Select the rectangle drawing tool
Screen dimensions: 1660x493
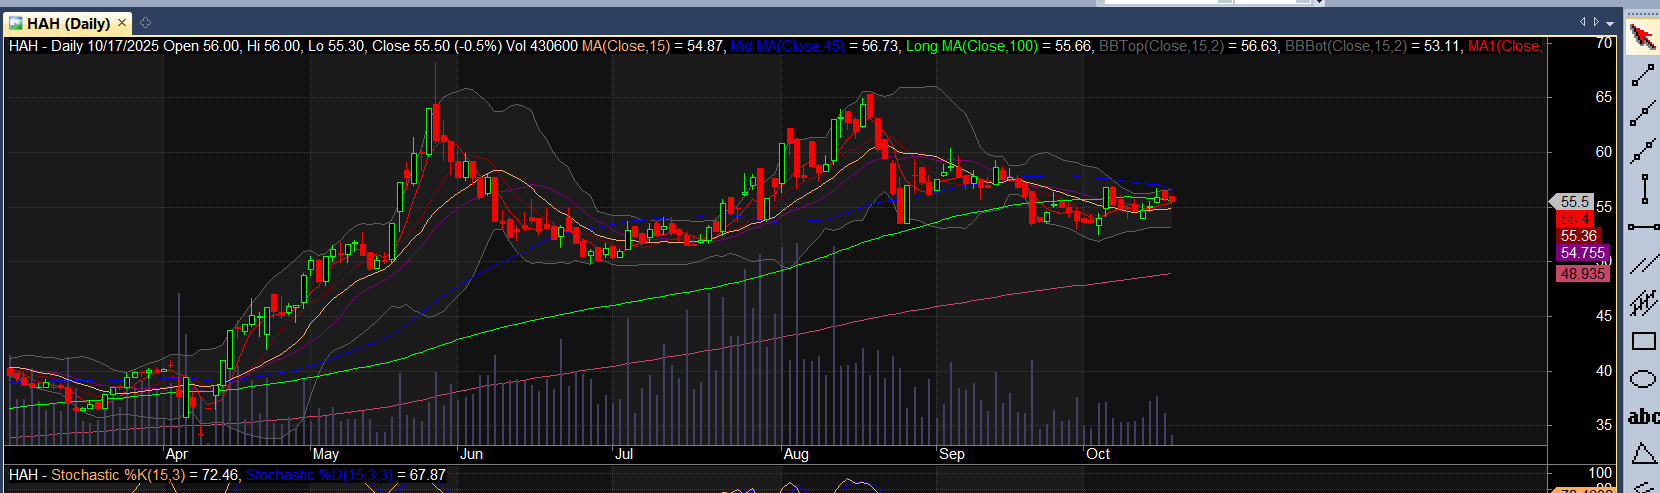tap(1642, 341)
